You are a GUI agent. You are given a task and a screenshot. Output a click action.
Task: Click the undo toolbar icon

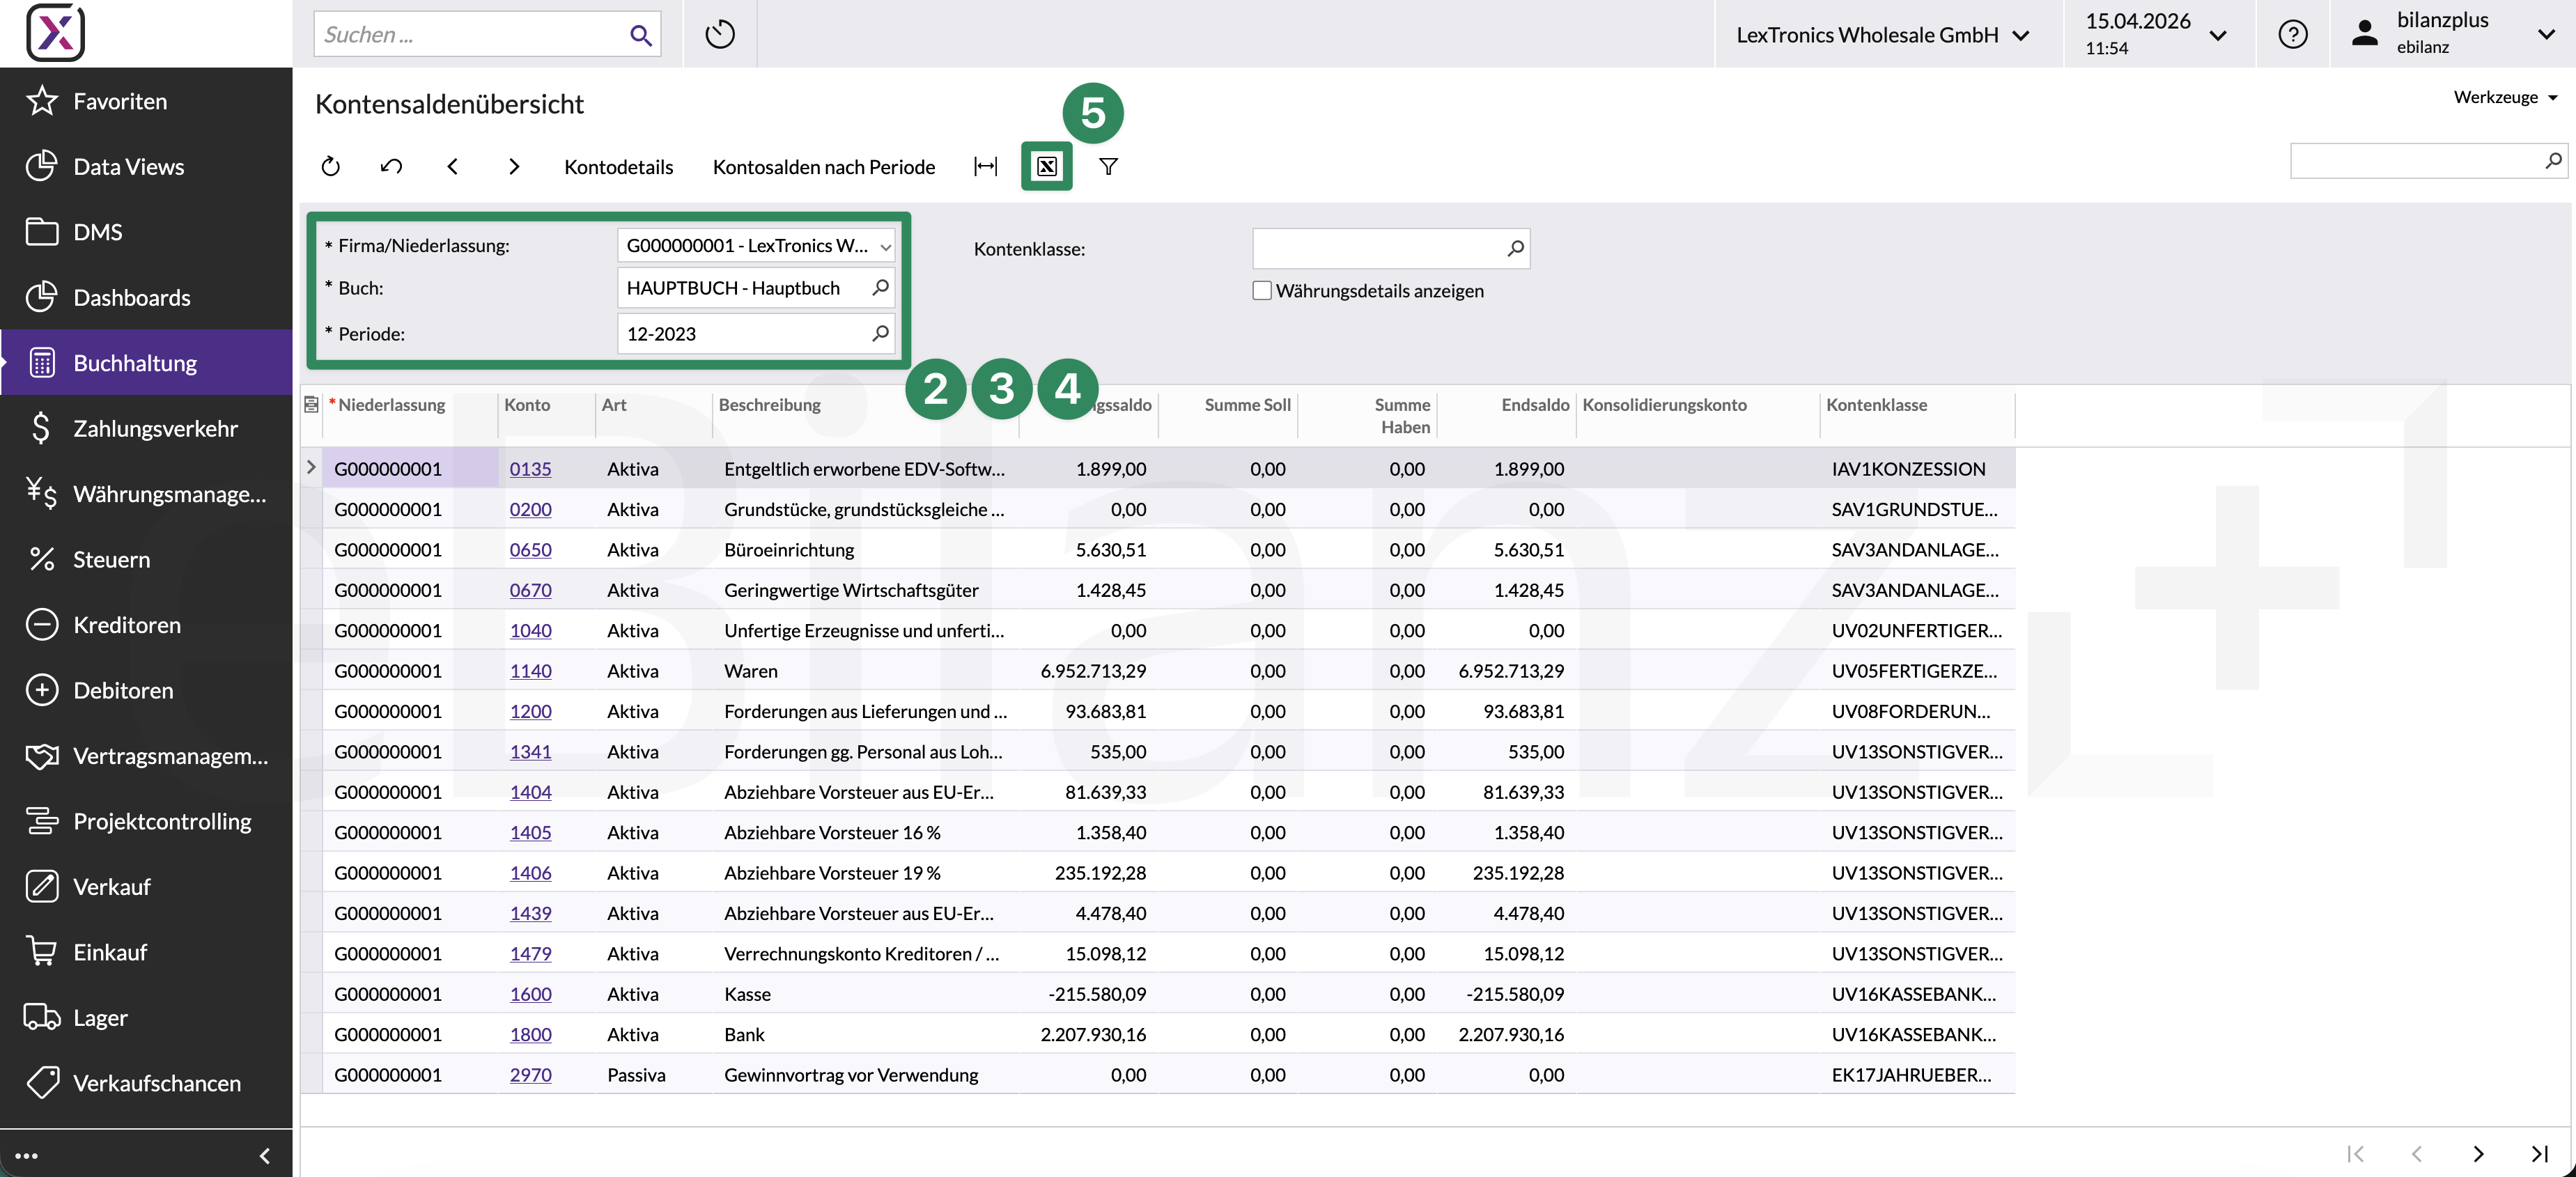coord(392,166)
